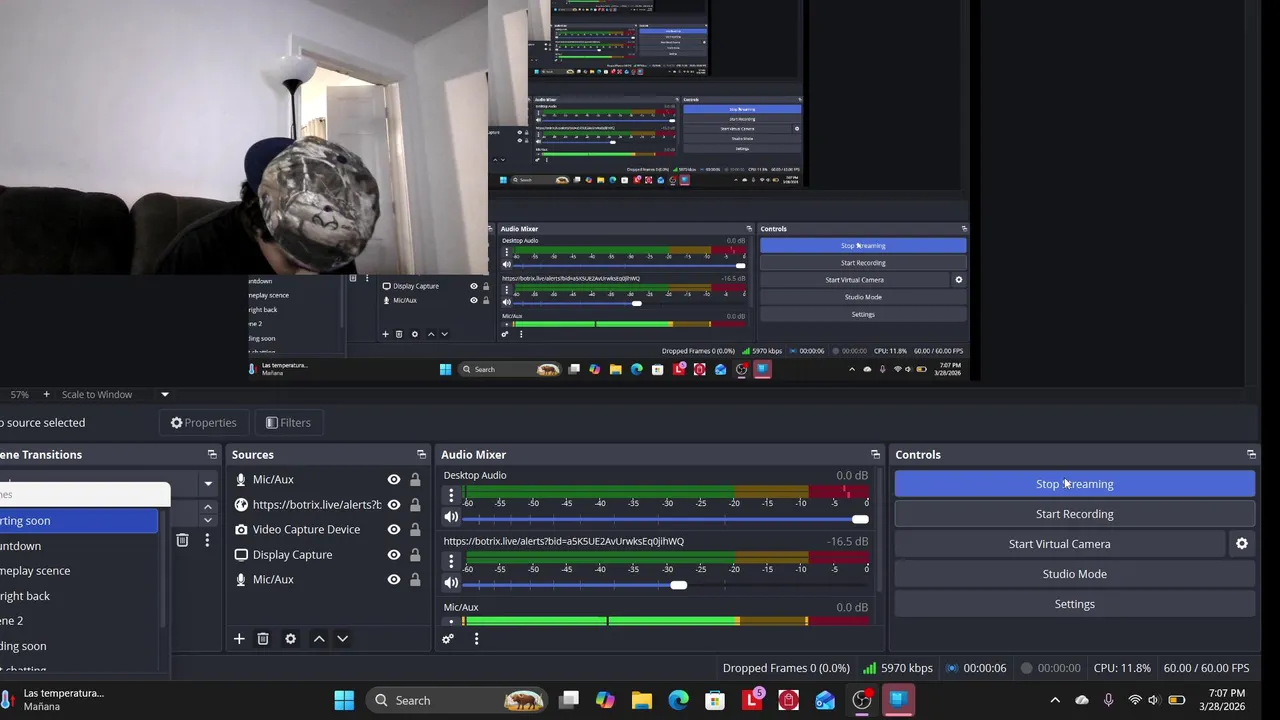The image size is (1280, 720).
Task: Open Desktop Audio three-dot options menu
Action: (x=451, y=495)
